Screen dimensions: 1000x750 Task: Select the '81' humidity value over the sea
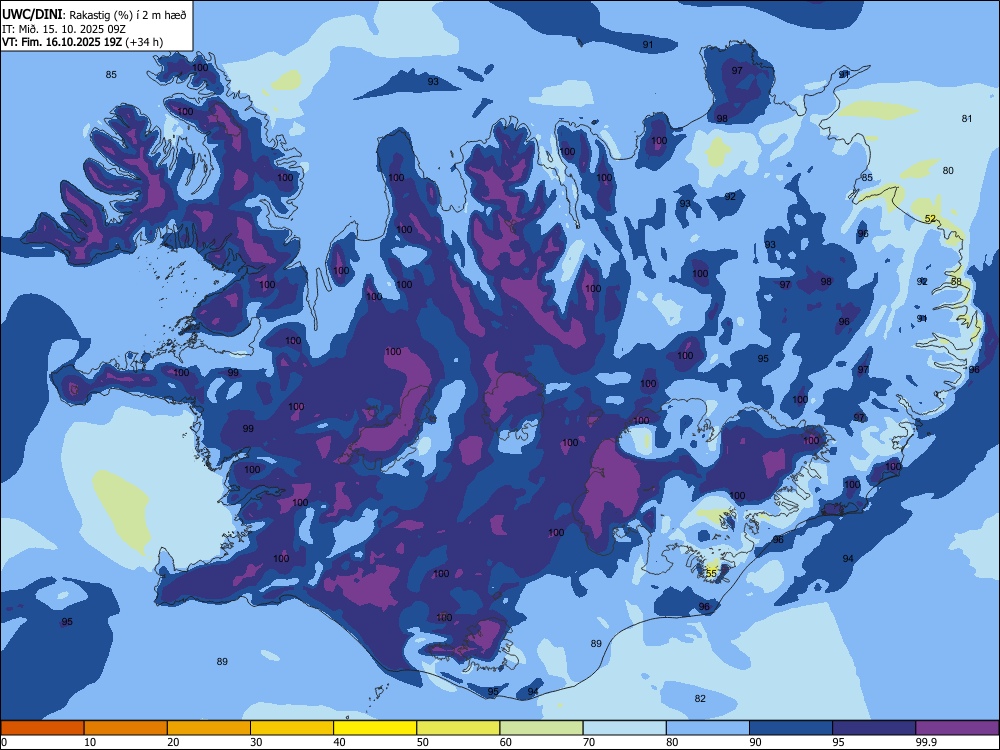[x=967, y=119]
